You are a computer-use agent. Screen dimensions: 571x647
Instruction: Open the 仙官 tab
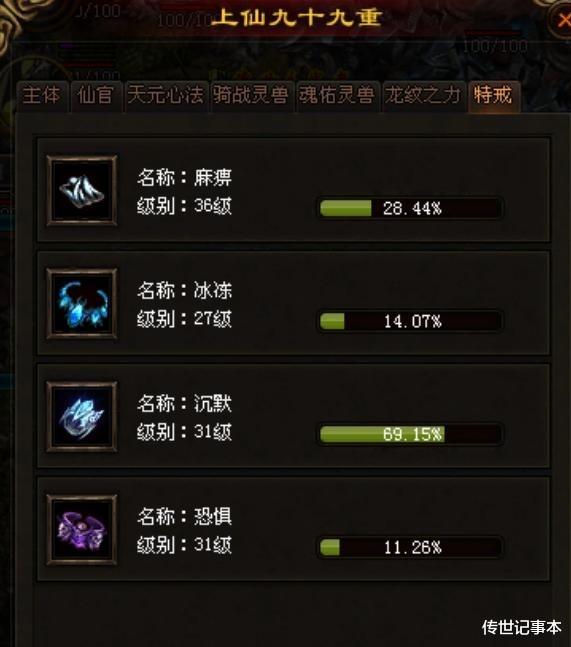96,96
